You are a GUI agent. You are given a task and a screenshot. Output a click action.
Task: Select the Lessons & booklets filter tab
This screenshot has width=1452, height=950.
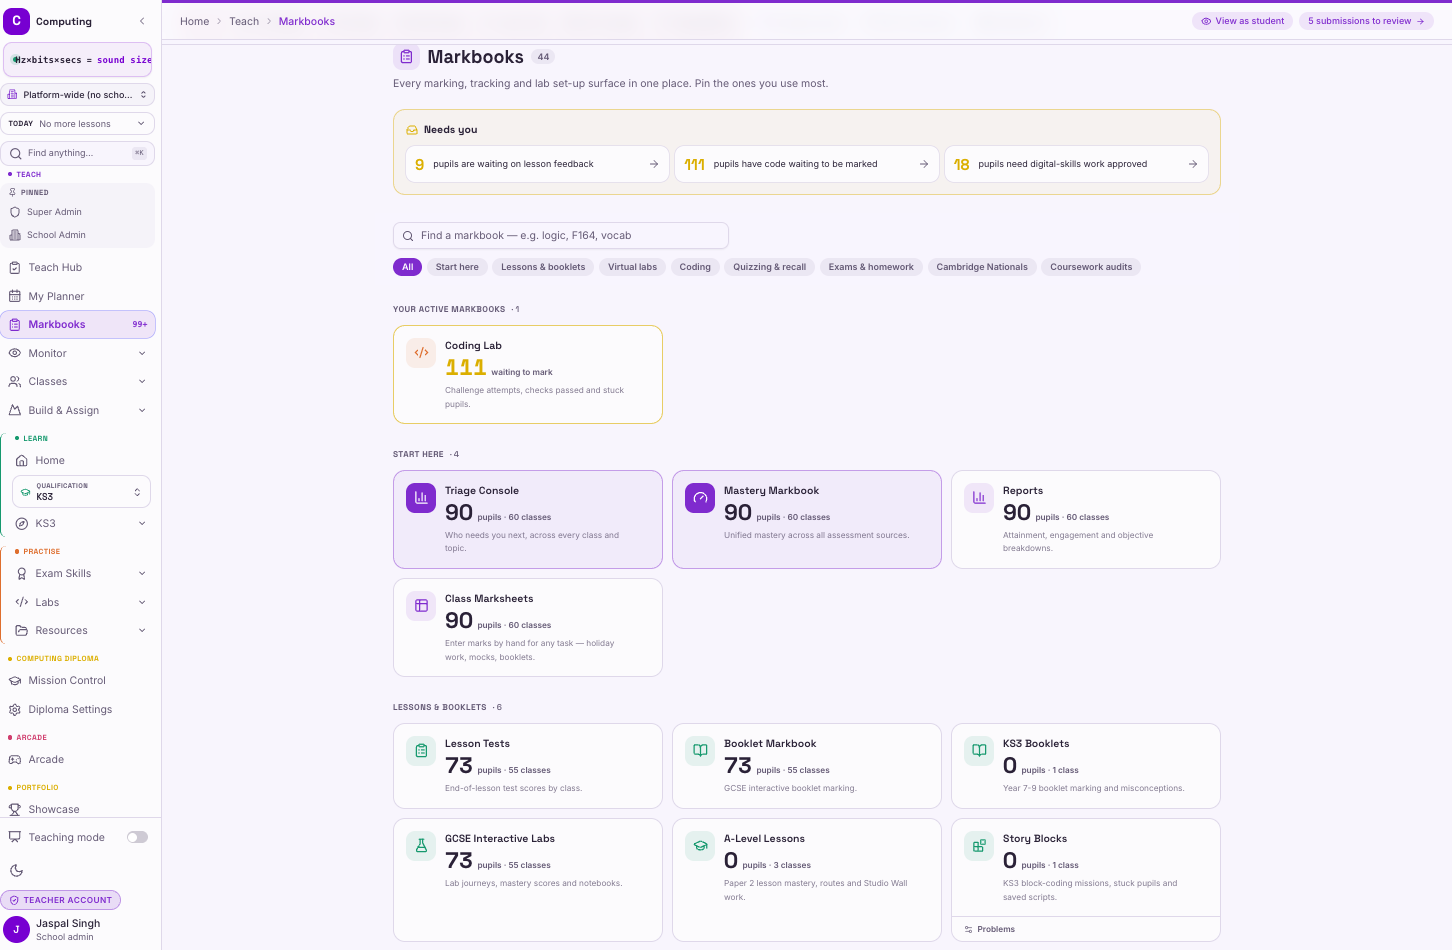click(543, 267)
